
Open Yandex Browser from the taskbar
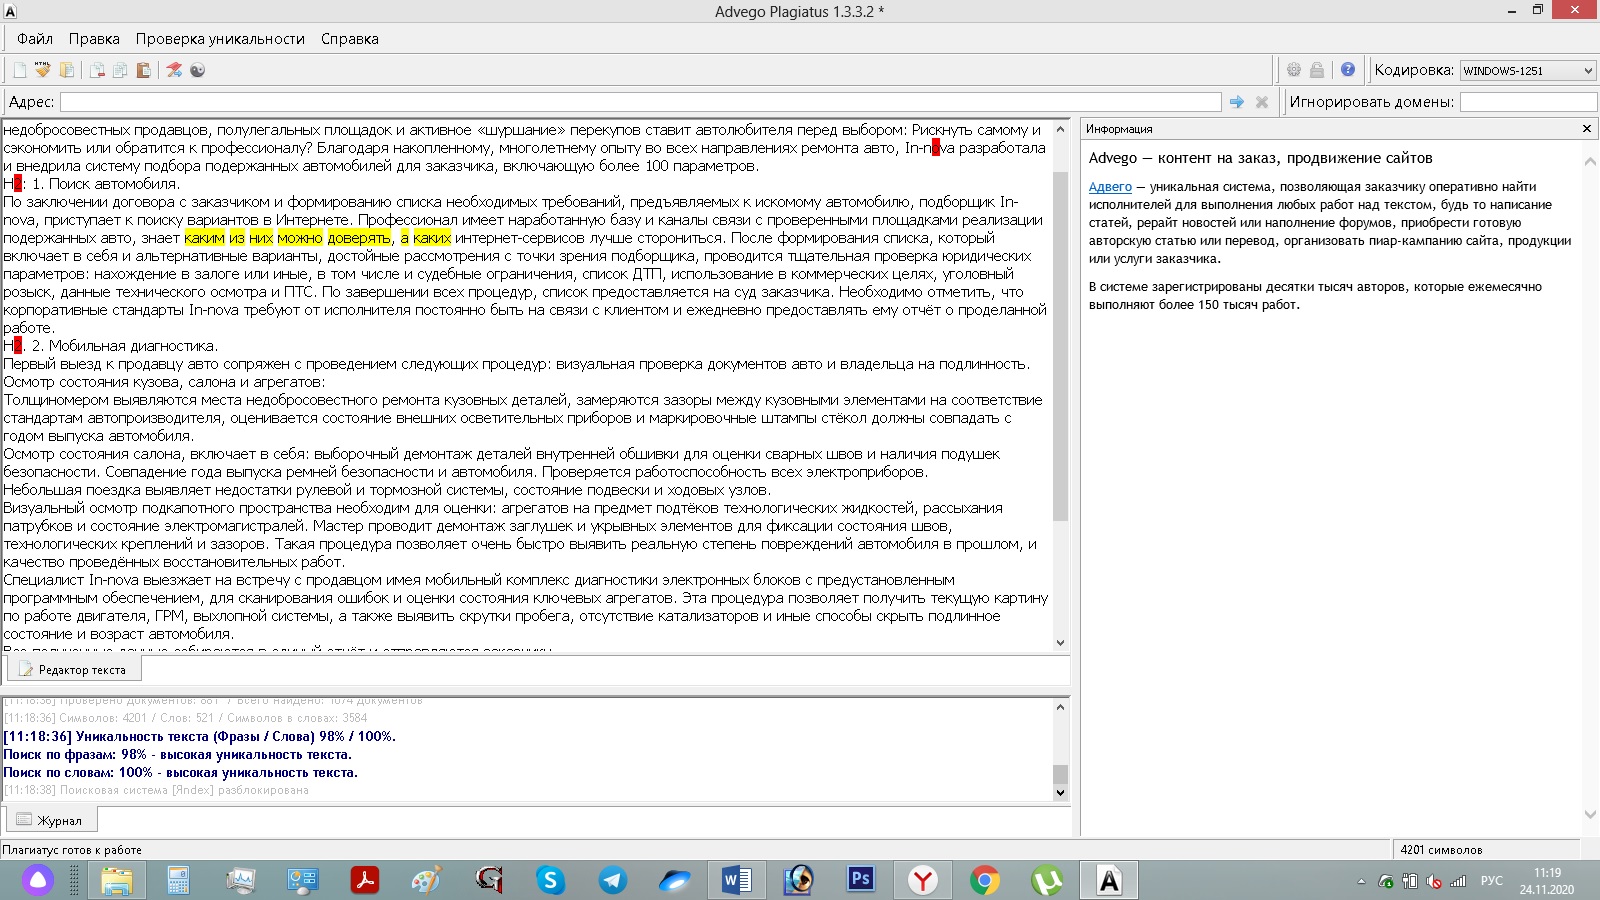(x=922, y=880)
